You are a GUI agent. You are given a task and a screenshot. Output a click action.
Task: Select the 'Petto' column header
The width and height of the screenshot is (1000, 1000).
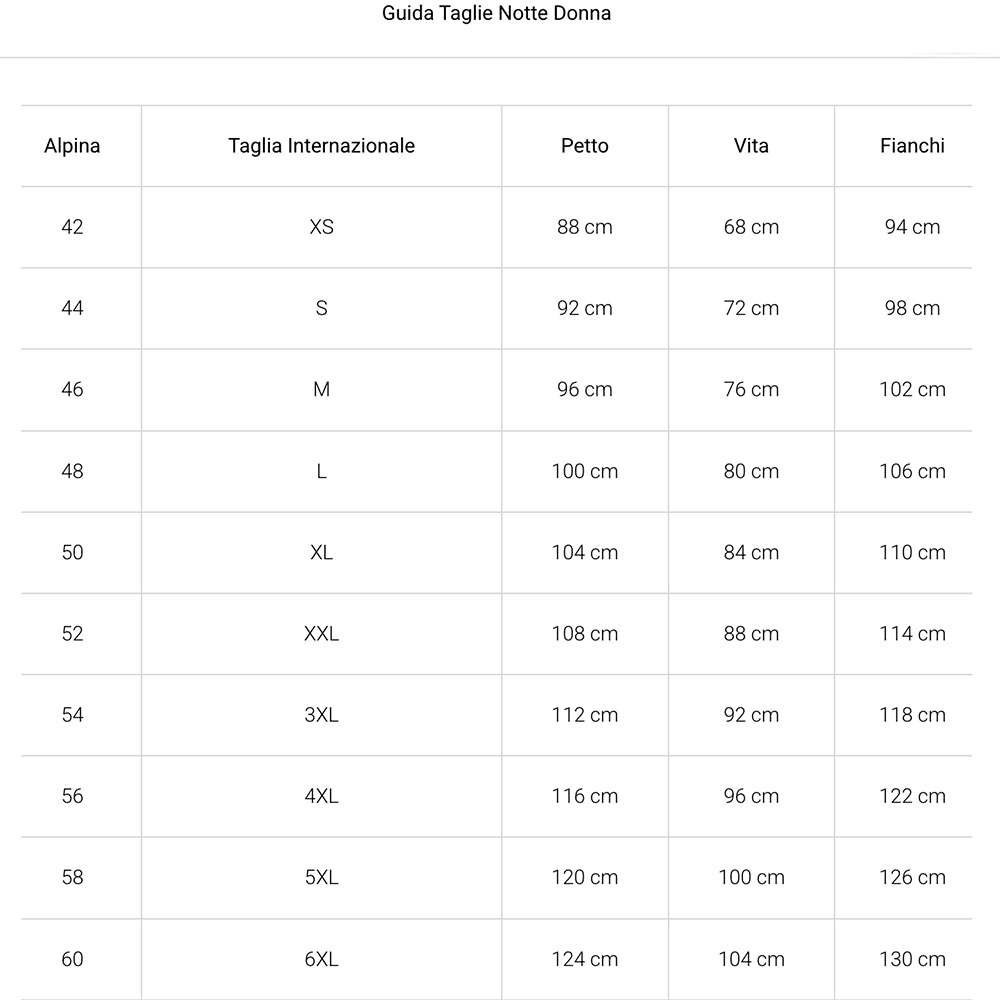tap(584, 146)
